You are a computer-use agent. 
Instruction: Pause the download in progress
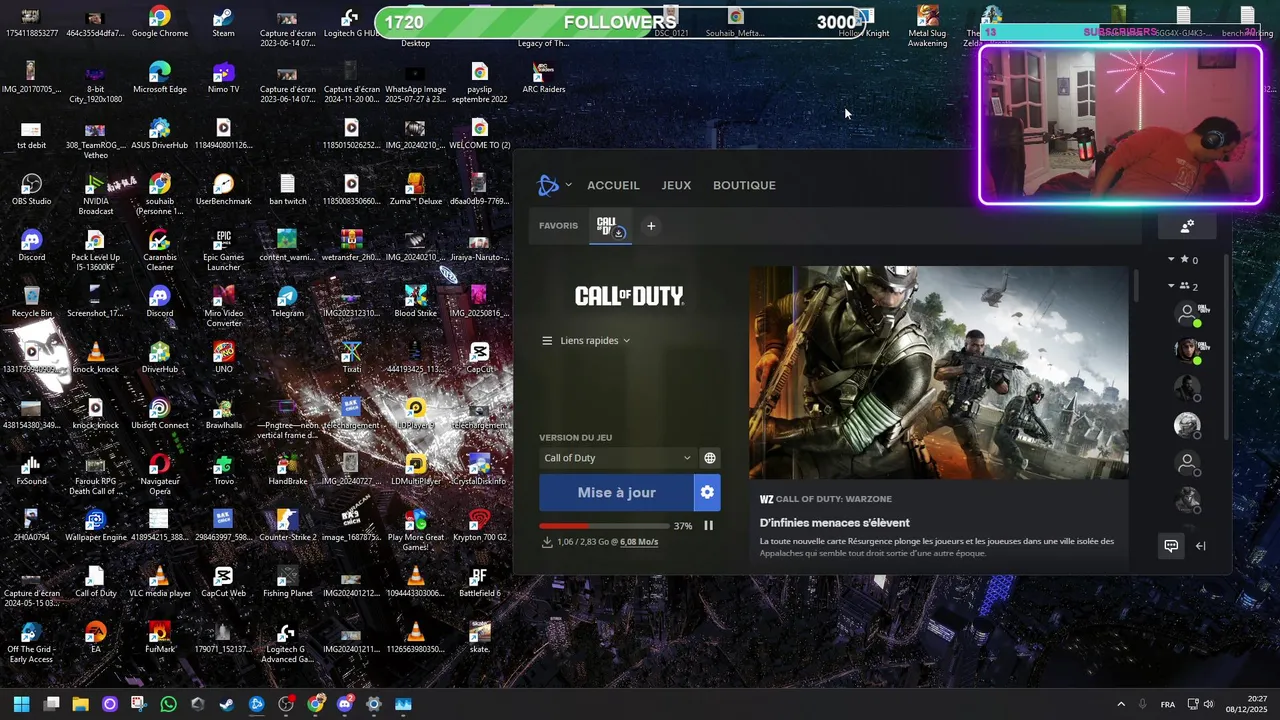(708, 526)
